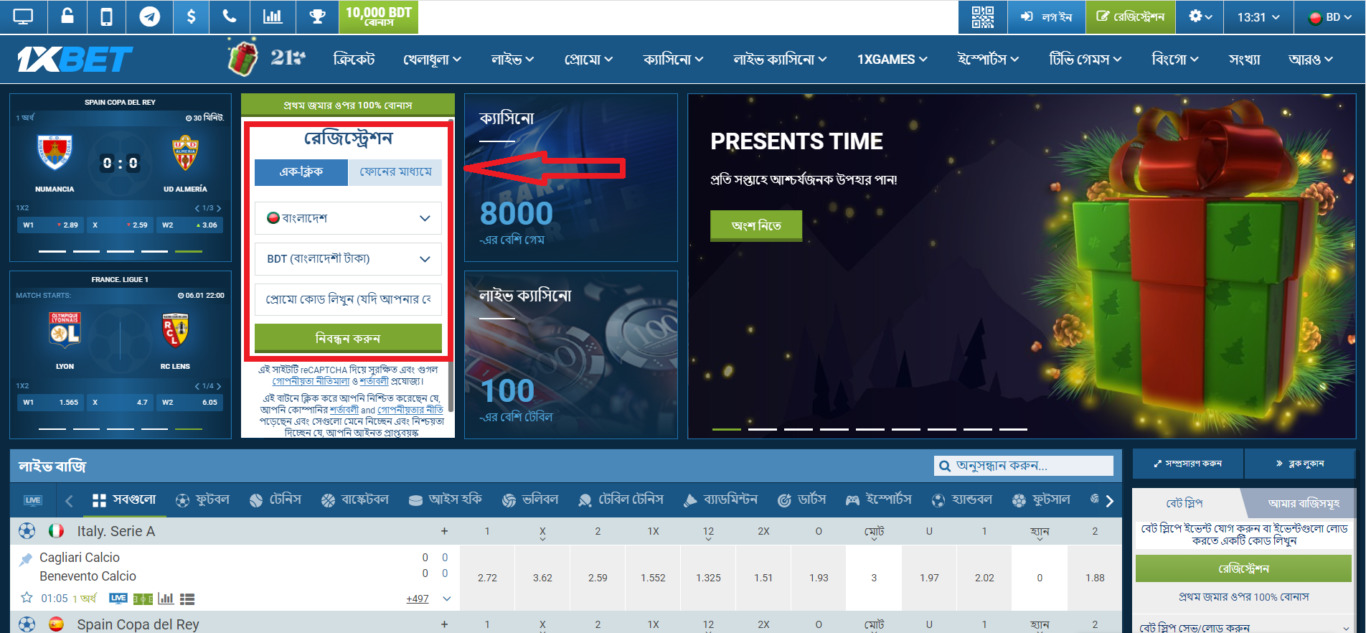Click the football icon beside Spain Copa del Rey
Screen dimensions: 1366x633
click(27, 624)
